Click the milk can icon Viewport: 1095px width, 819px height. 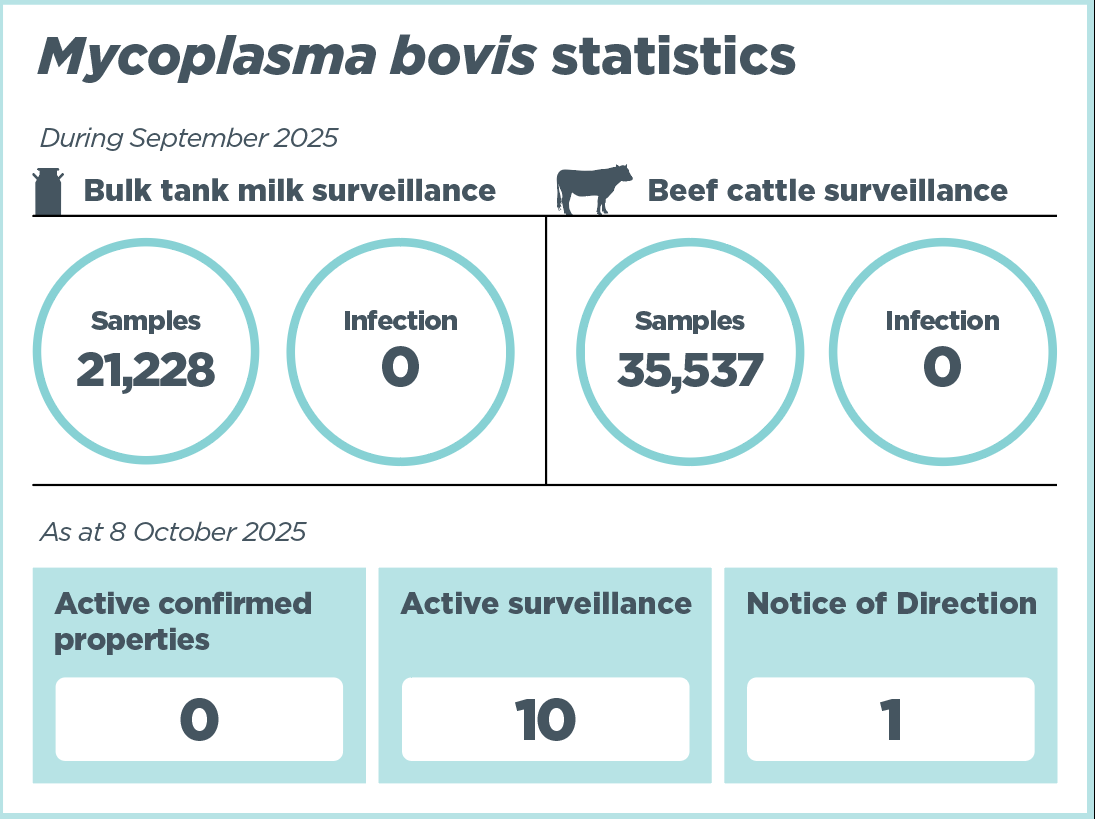coord(49,191)
